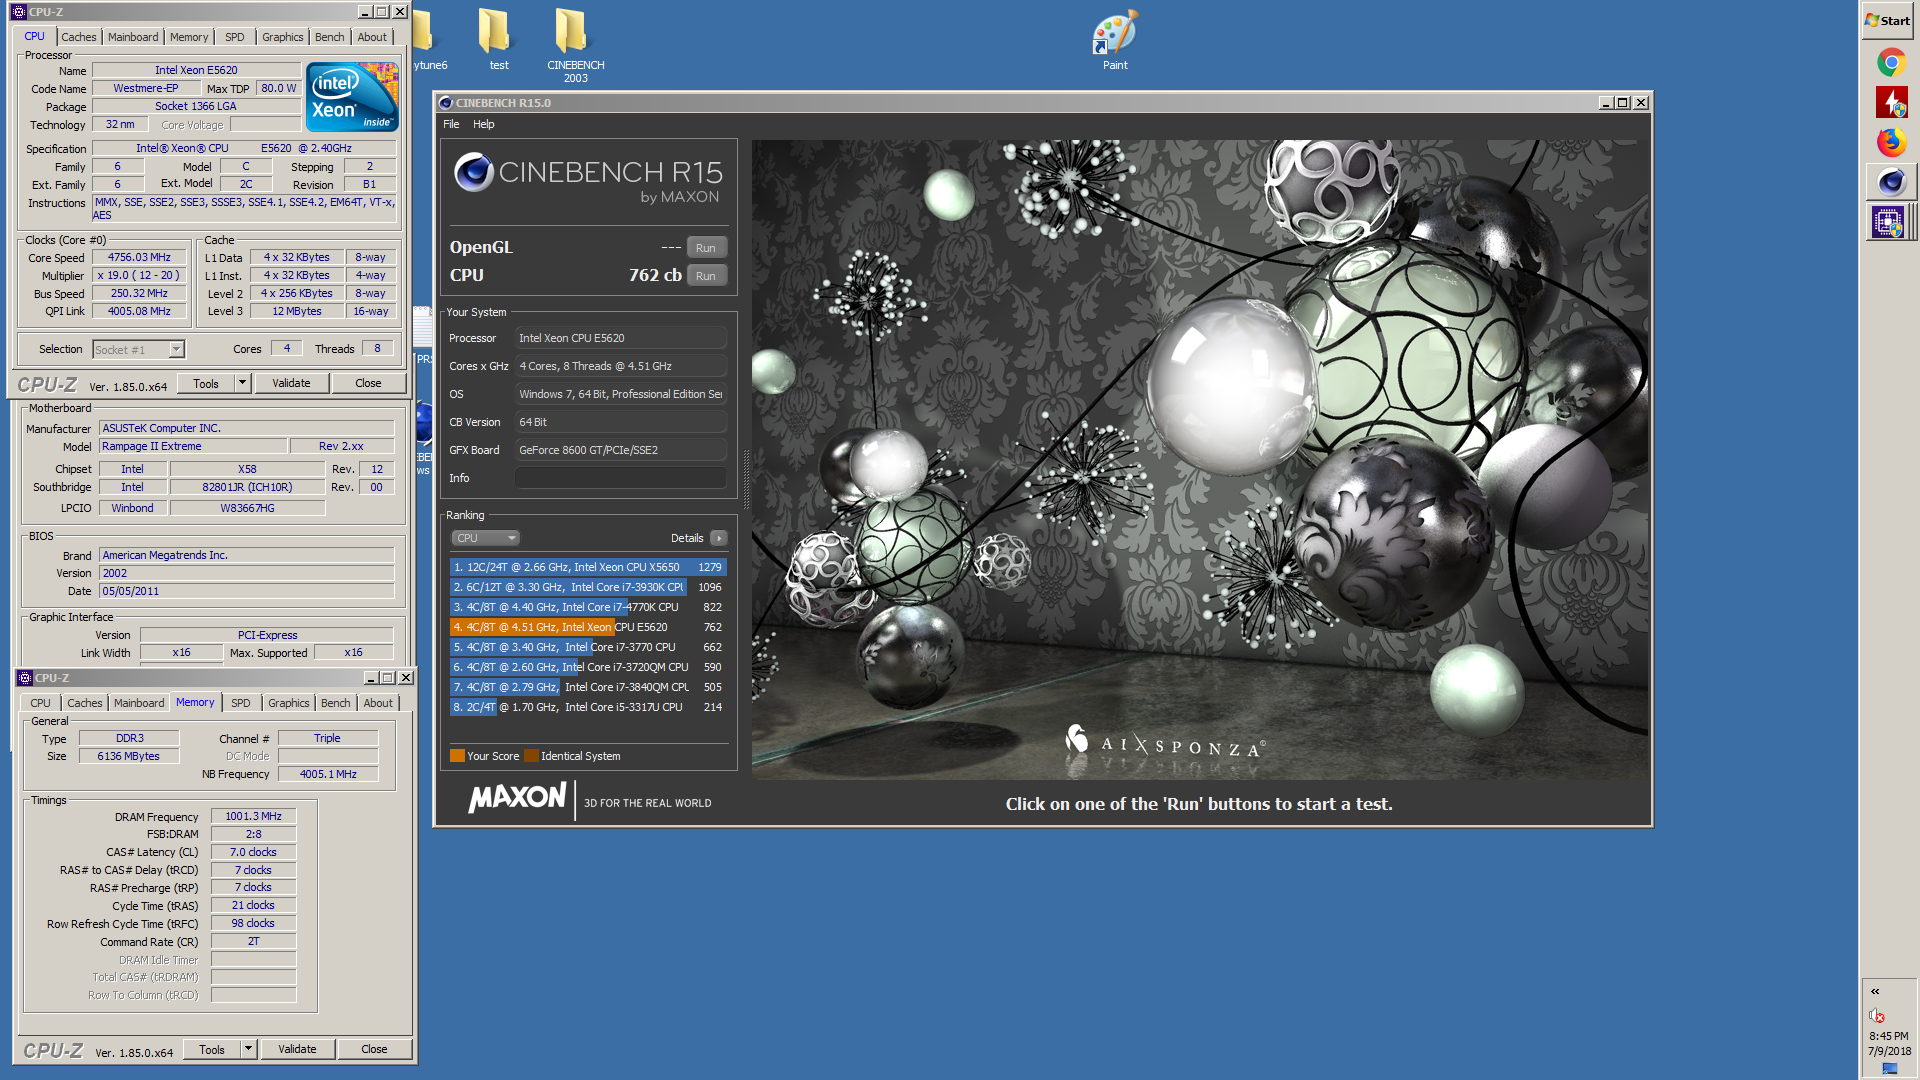Click the orange Your Score legend swatch
This screenshot has width=1920, height=1080.
coord(457,756)
